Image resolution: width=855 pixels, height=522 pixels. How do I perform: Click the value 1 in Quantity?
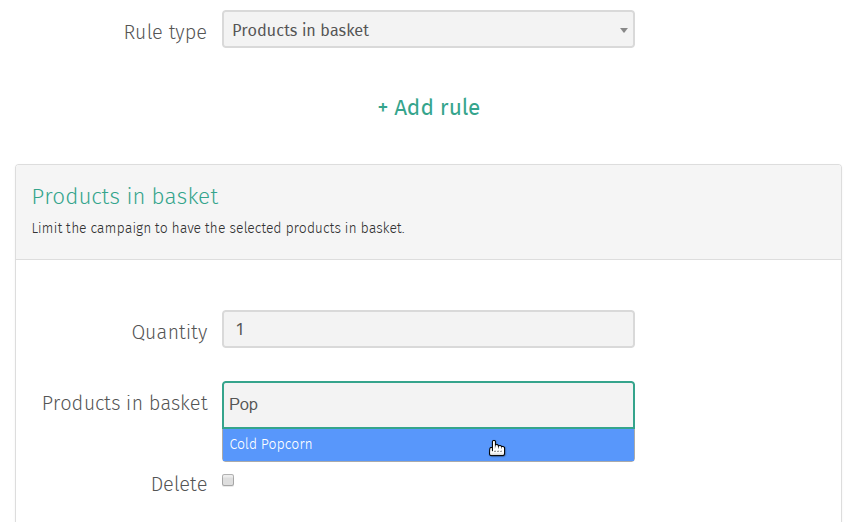239,329
